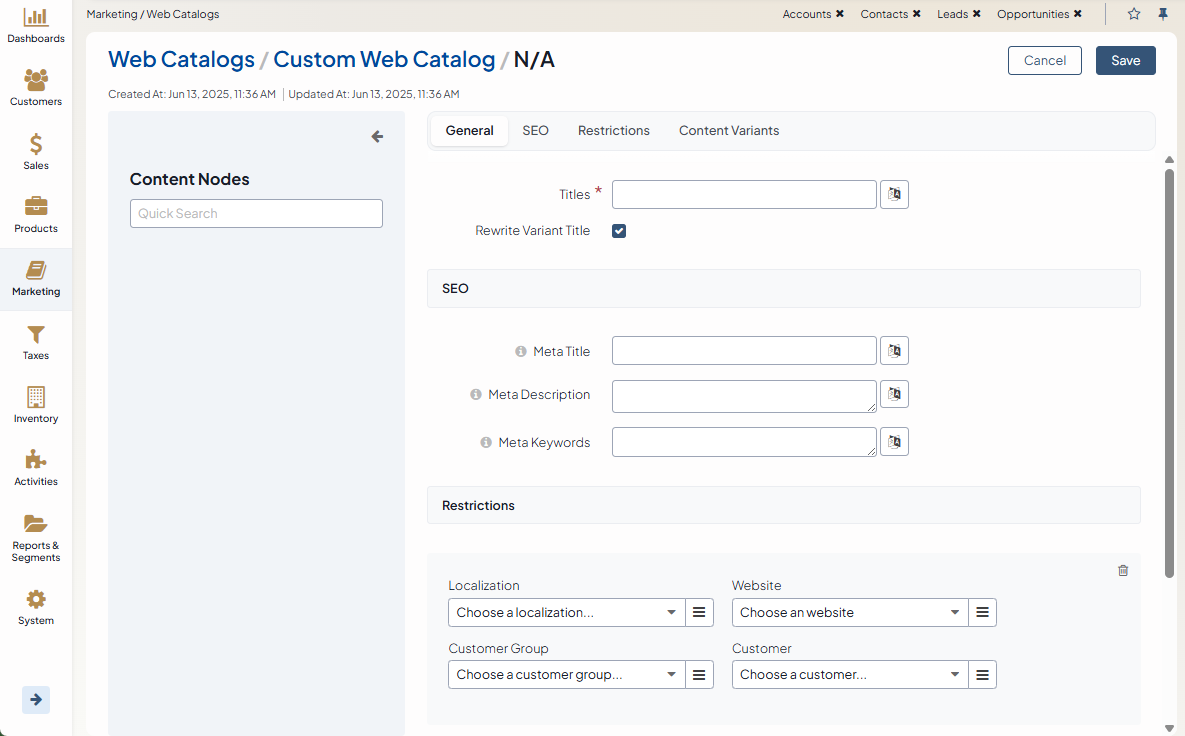The image size is (1185, 736).
Task: Switch to the Content Variants tab
Action: (x=728, y=131)
